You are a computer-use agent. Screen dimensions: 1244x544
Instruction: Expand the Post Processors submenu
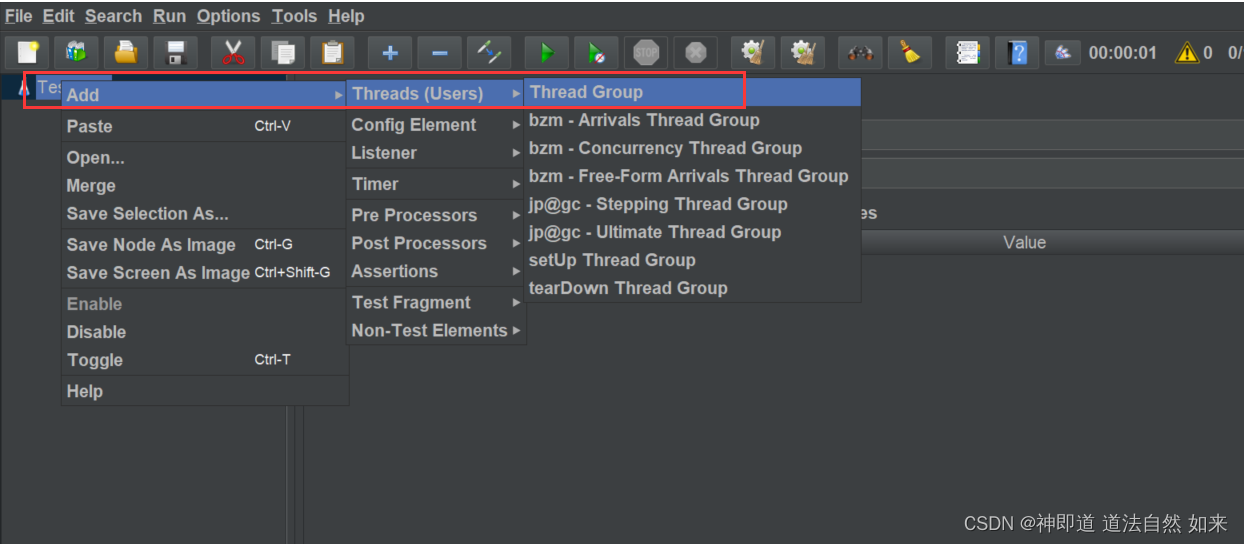coord(435,243)
